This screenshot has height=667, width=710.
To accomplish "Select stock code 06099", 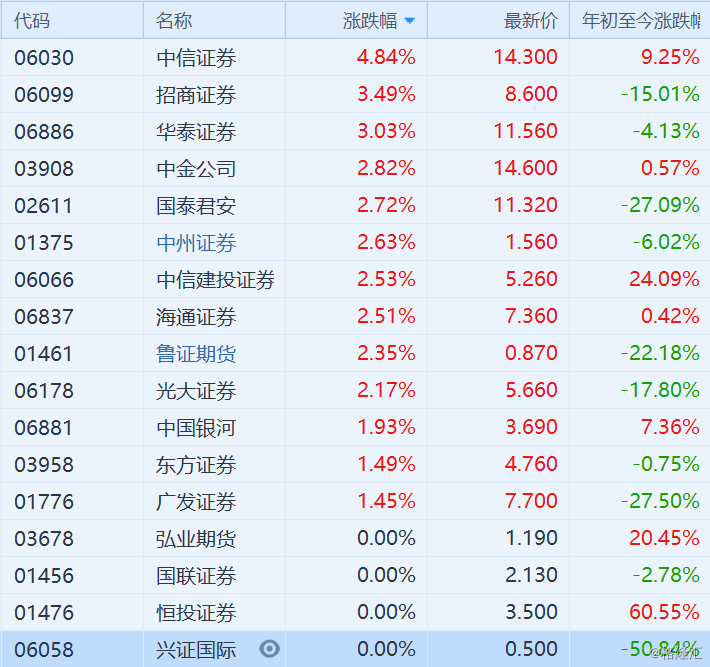I will click(x=44, y=95).
